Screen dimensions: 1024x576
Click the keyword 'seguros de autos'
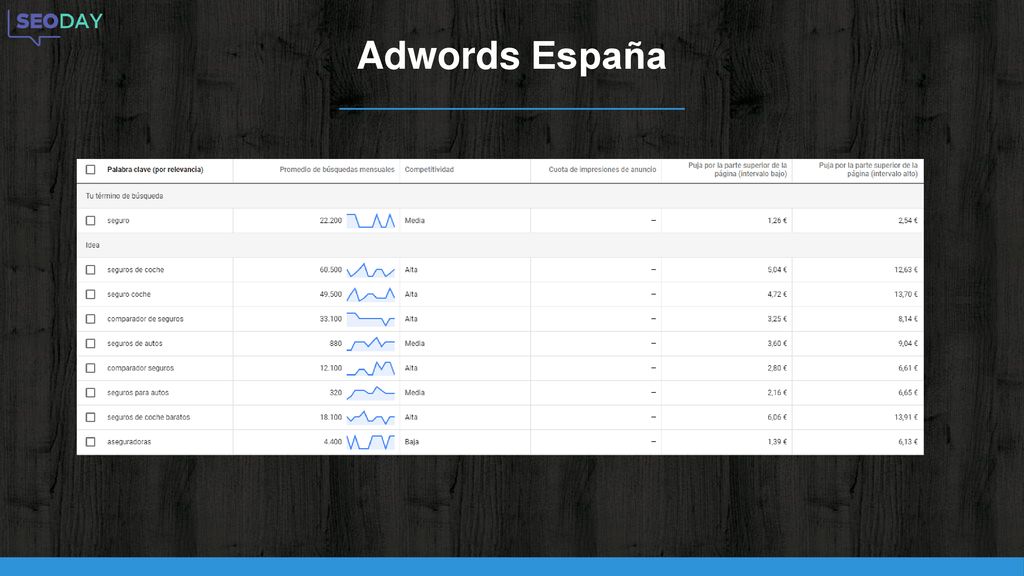point(135,344)
